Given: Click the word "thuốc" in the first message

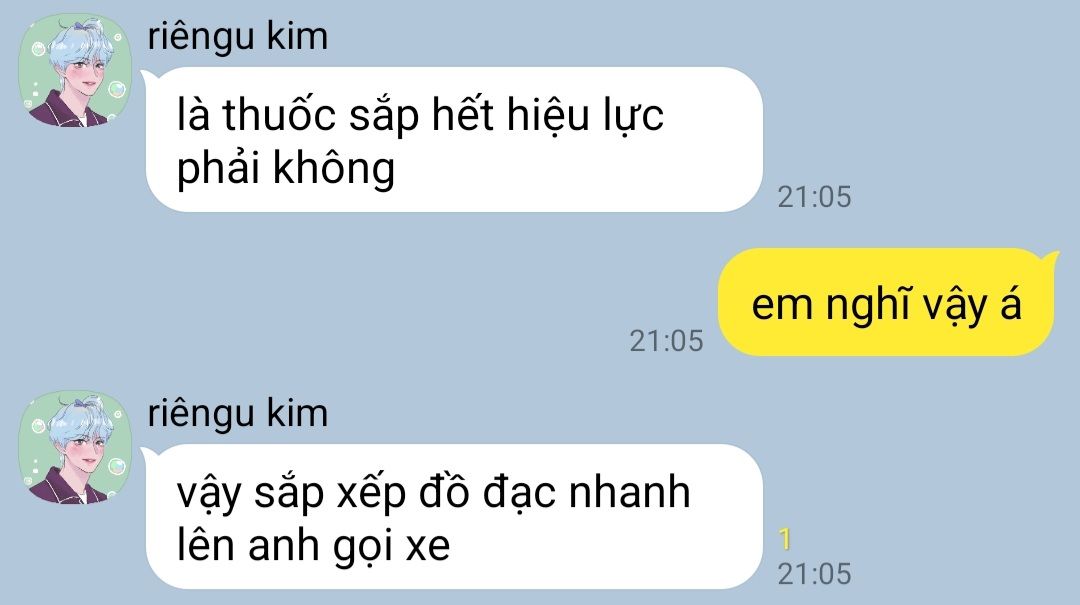Looking at the screenshot, I should 279,114.
